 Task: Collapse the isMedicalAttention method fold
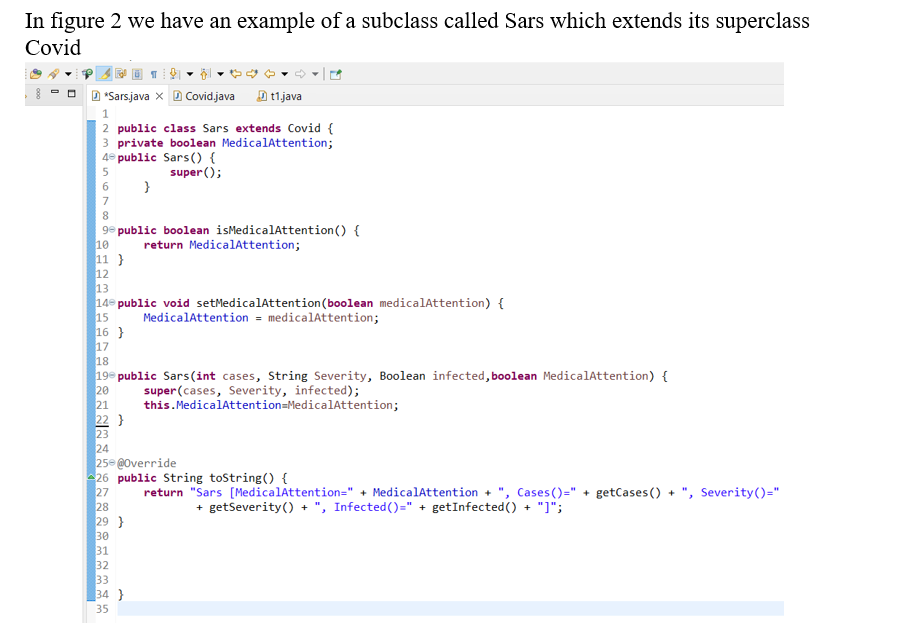click(112, 229)
